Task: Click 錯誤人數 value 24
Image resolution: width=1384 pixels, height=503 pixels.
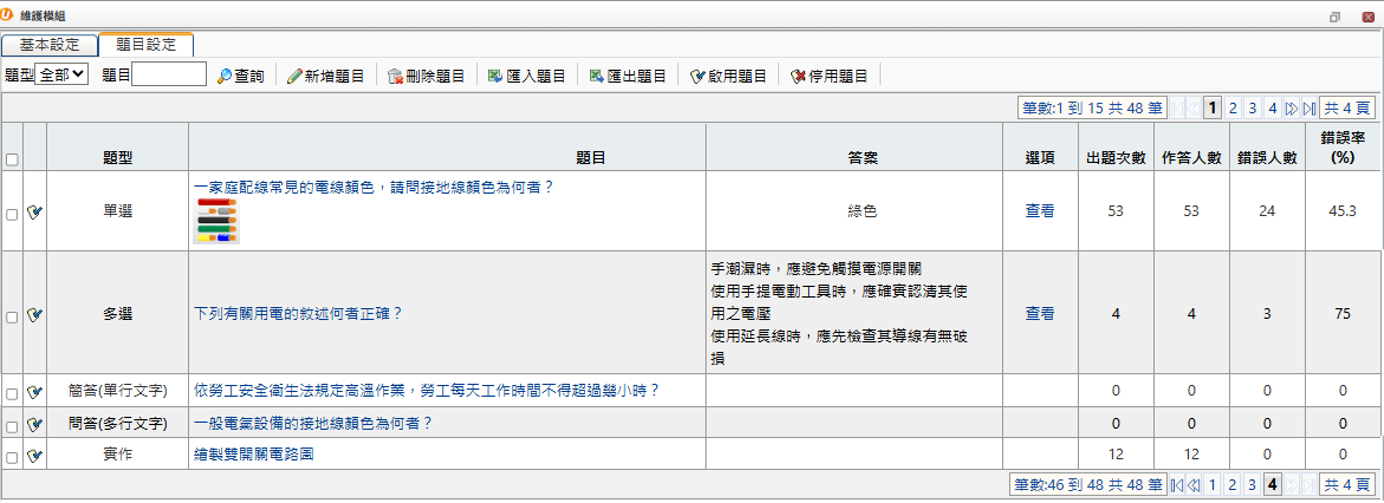Action: click(x=1267, y=211)
